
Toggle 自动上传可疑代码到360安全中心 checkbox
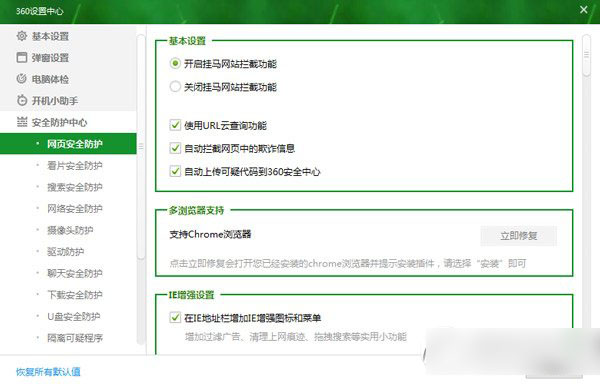[175, 171]
